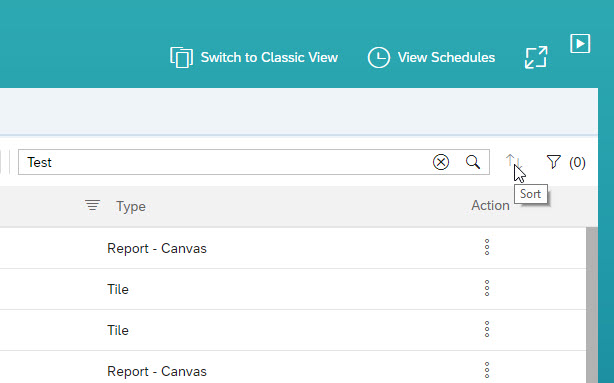Open the Sort options icon

(513, 162)
